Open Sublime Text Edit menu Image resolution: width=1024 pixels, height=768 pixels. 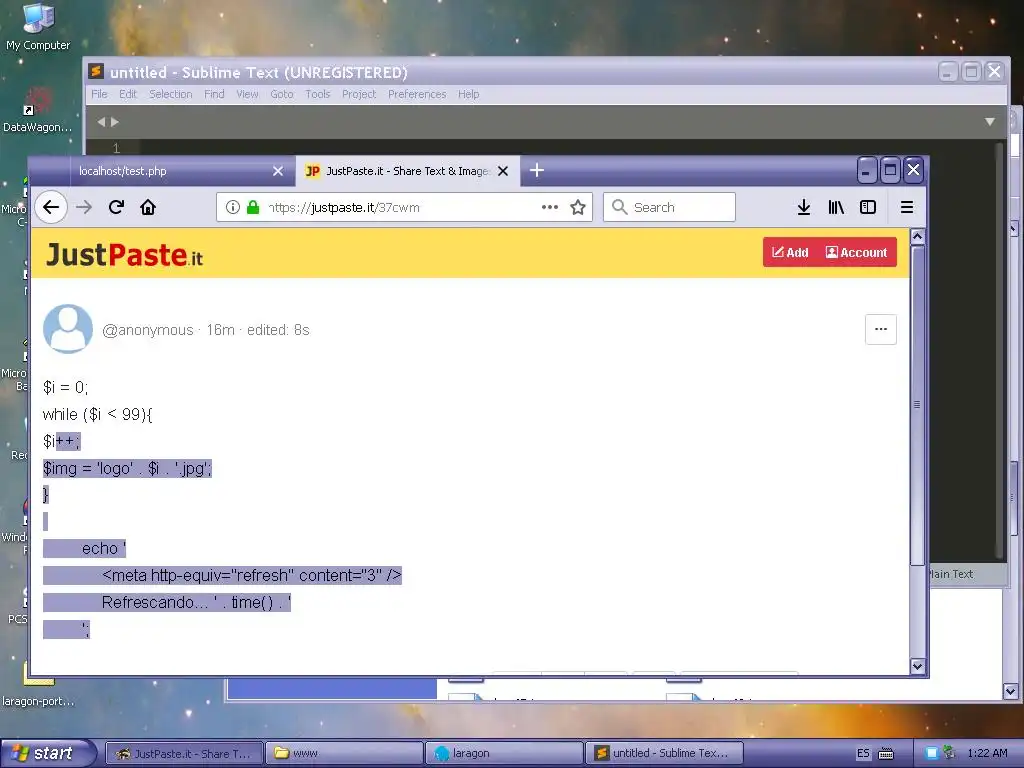128,94
